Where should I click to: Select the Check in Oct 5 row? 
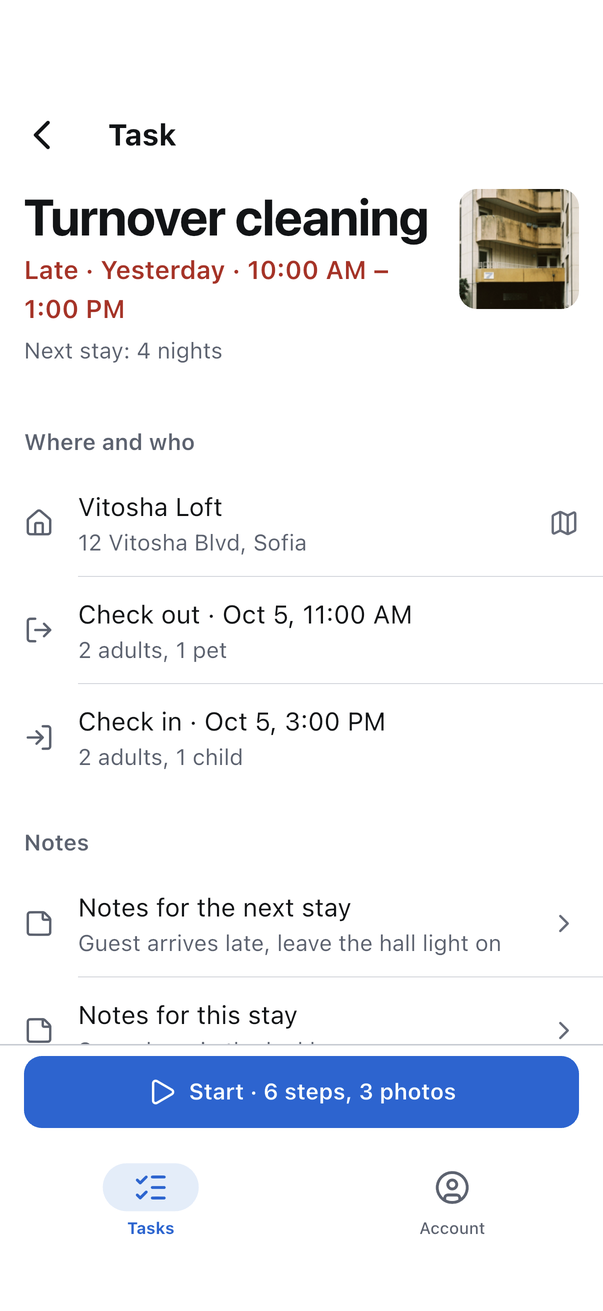301,738
